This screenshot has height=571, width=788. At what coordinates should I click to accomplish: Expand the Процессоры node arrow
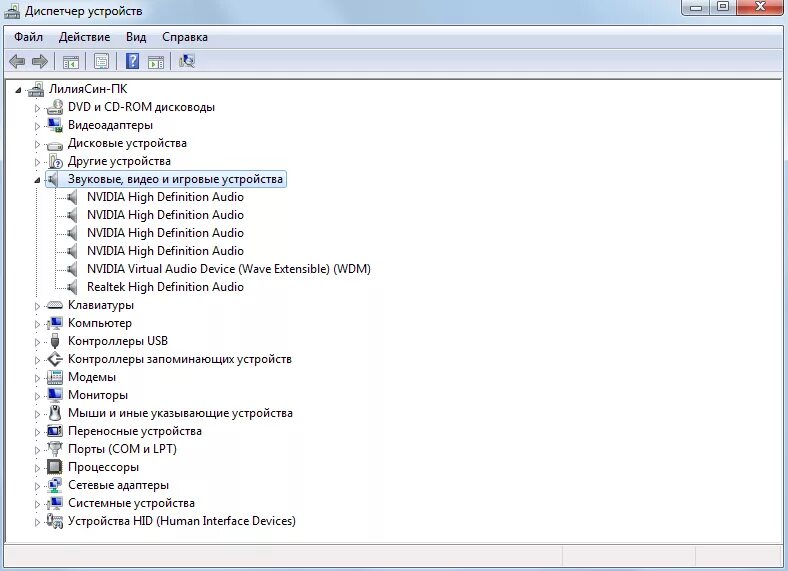[37, 468]
